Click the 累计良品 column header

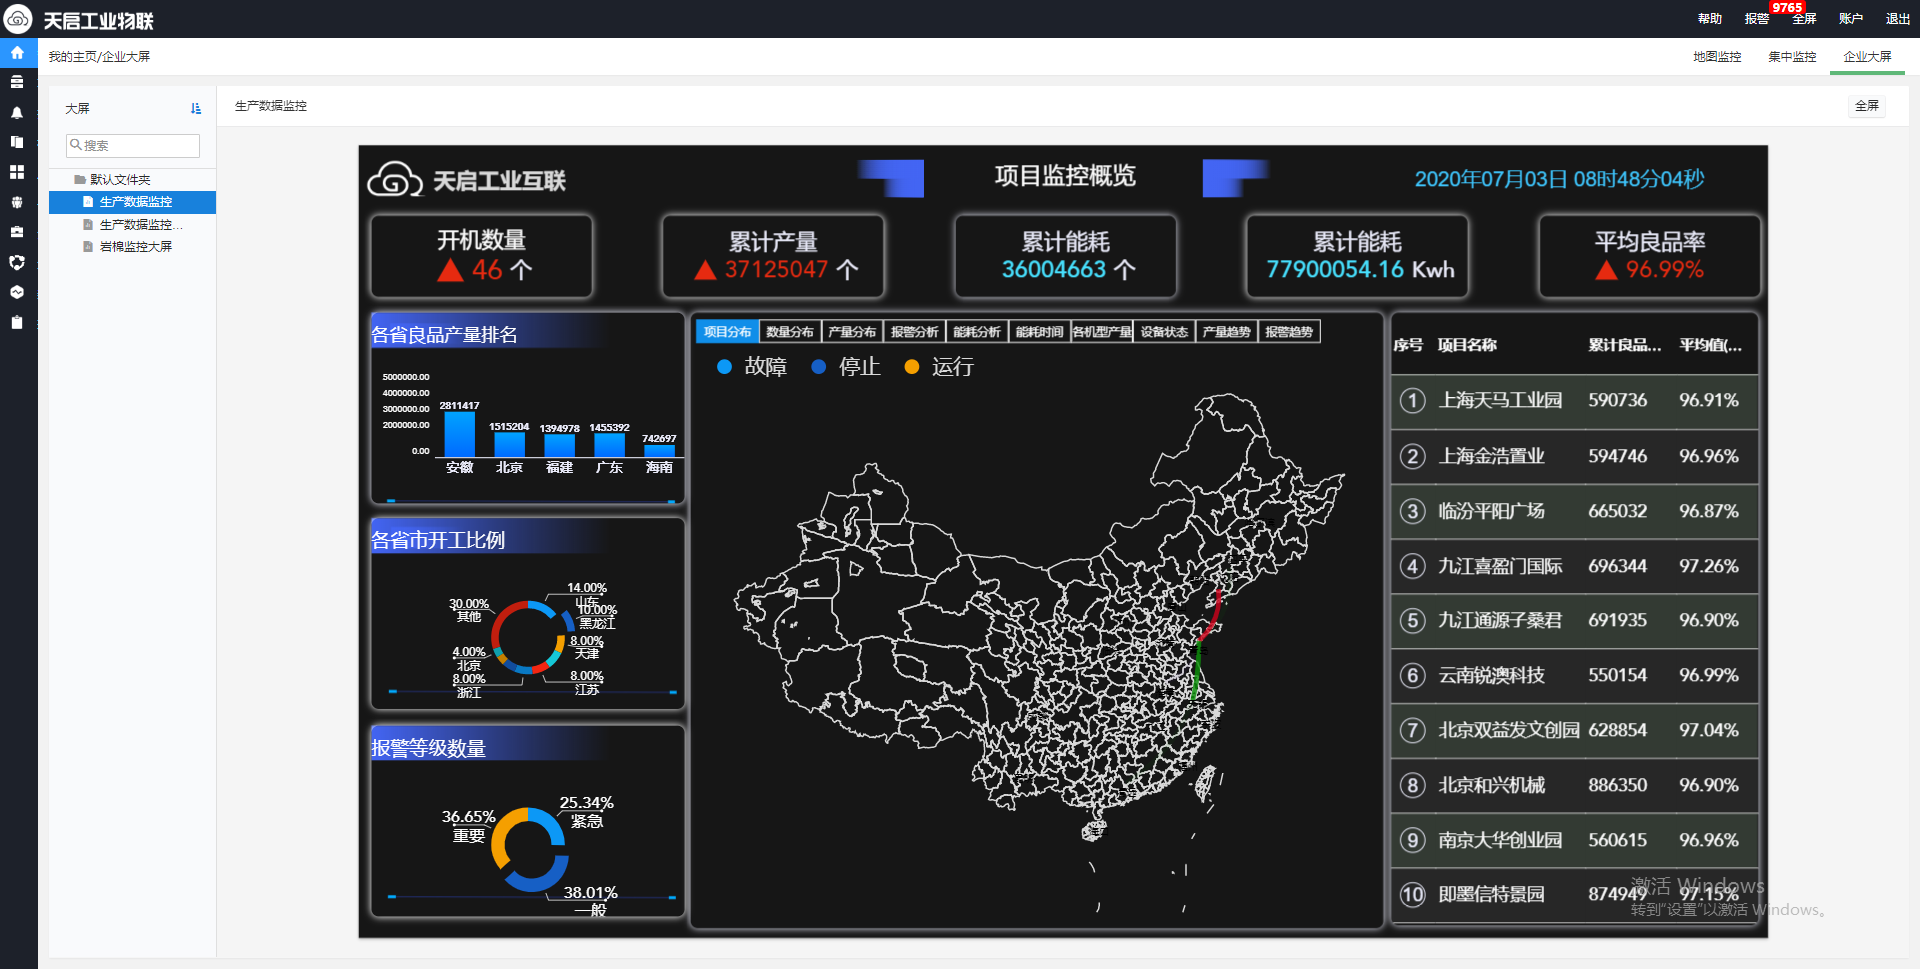pyautogui.click(x=1624, y=345)
